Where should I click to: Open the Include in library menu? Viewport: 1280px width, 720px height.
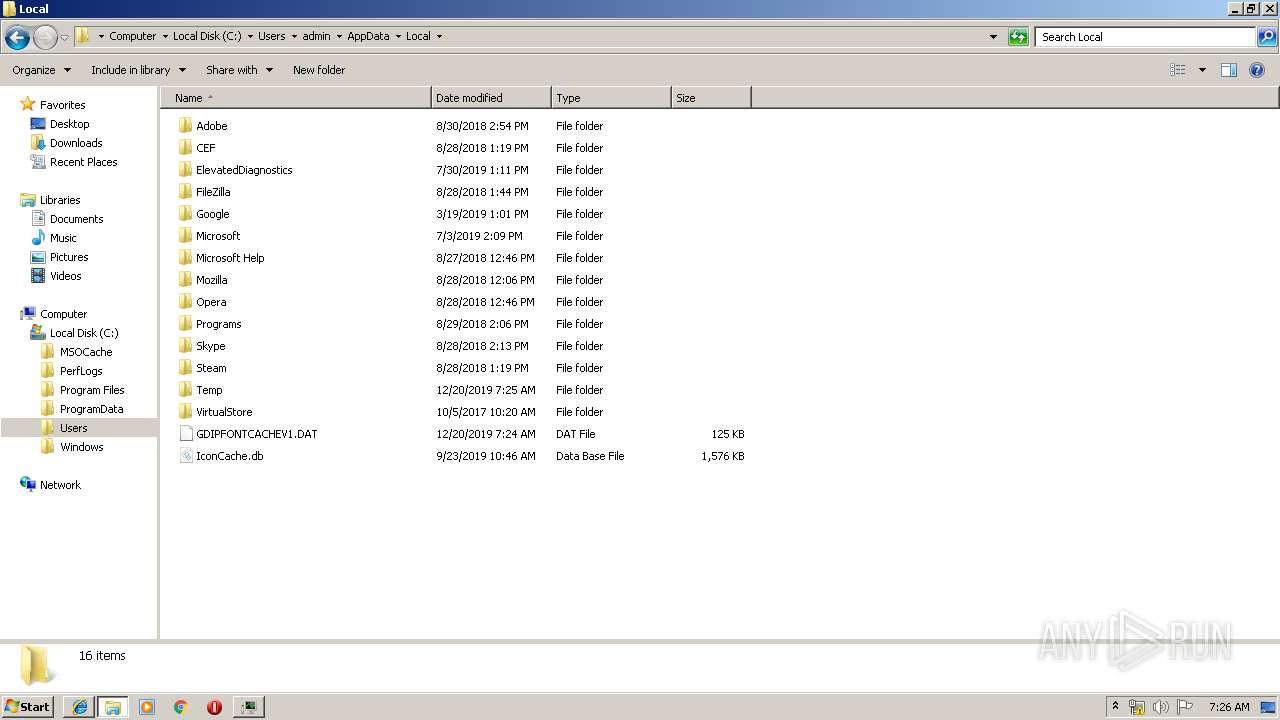point(138,70)
